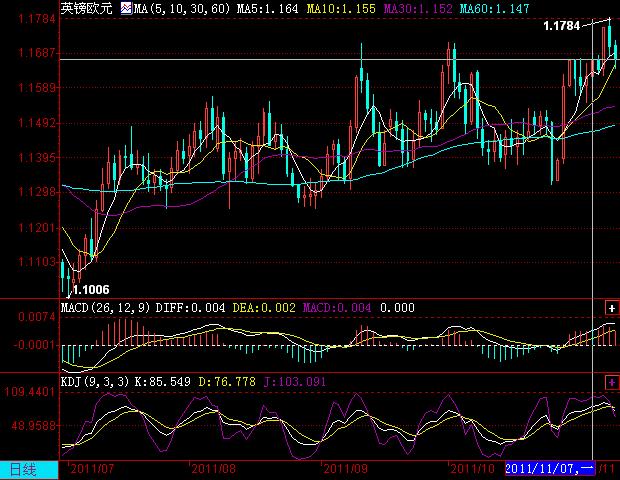The width and height of the screenshot is (620, 480).
Task: Click the DIFF:0.004 value
Action: (x=190, y=308)
